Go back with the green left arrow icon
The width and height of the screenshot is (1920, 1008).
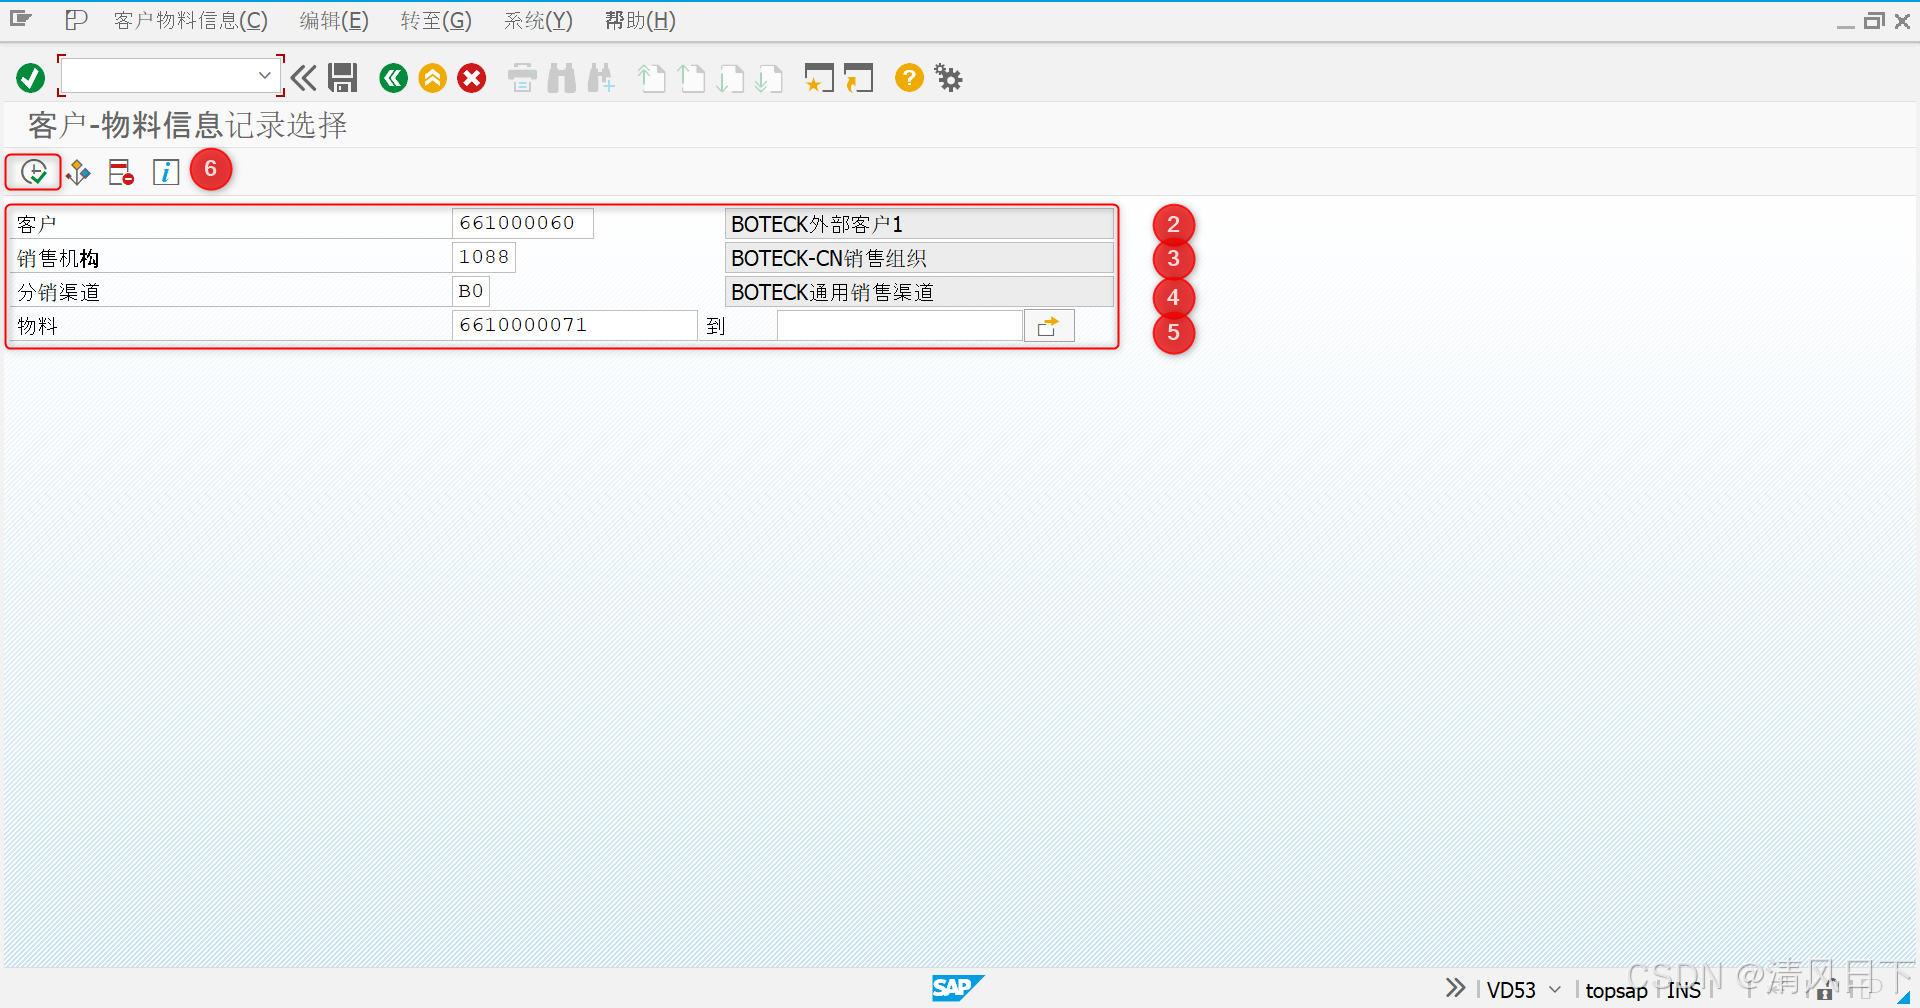click(393, 77)
